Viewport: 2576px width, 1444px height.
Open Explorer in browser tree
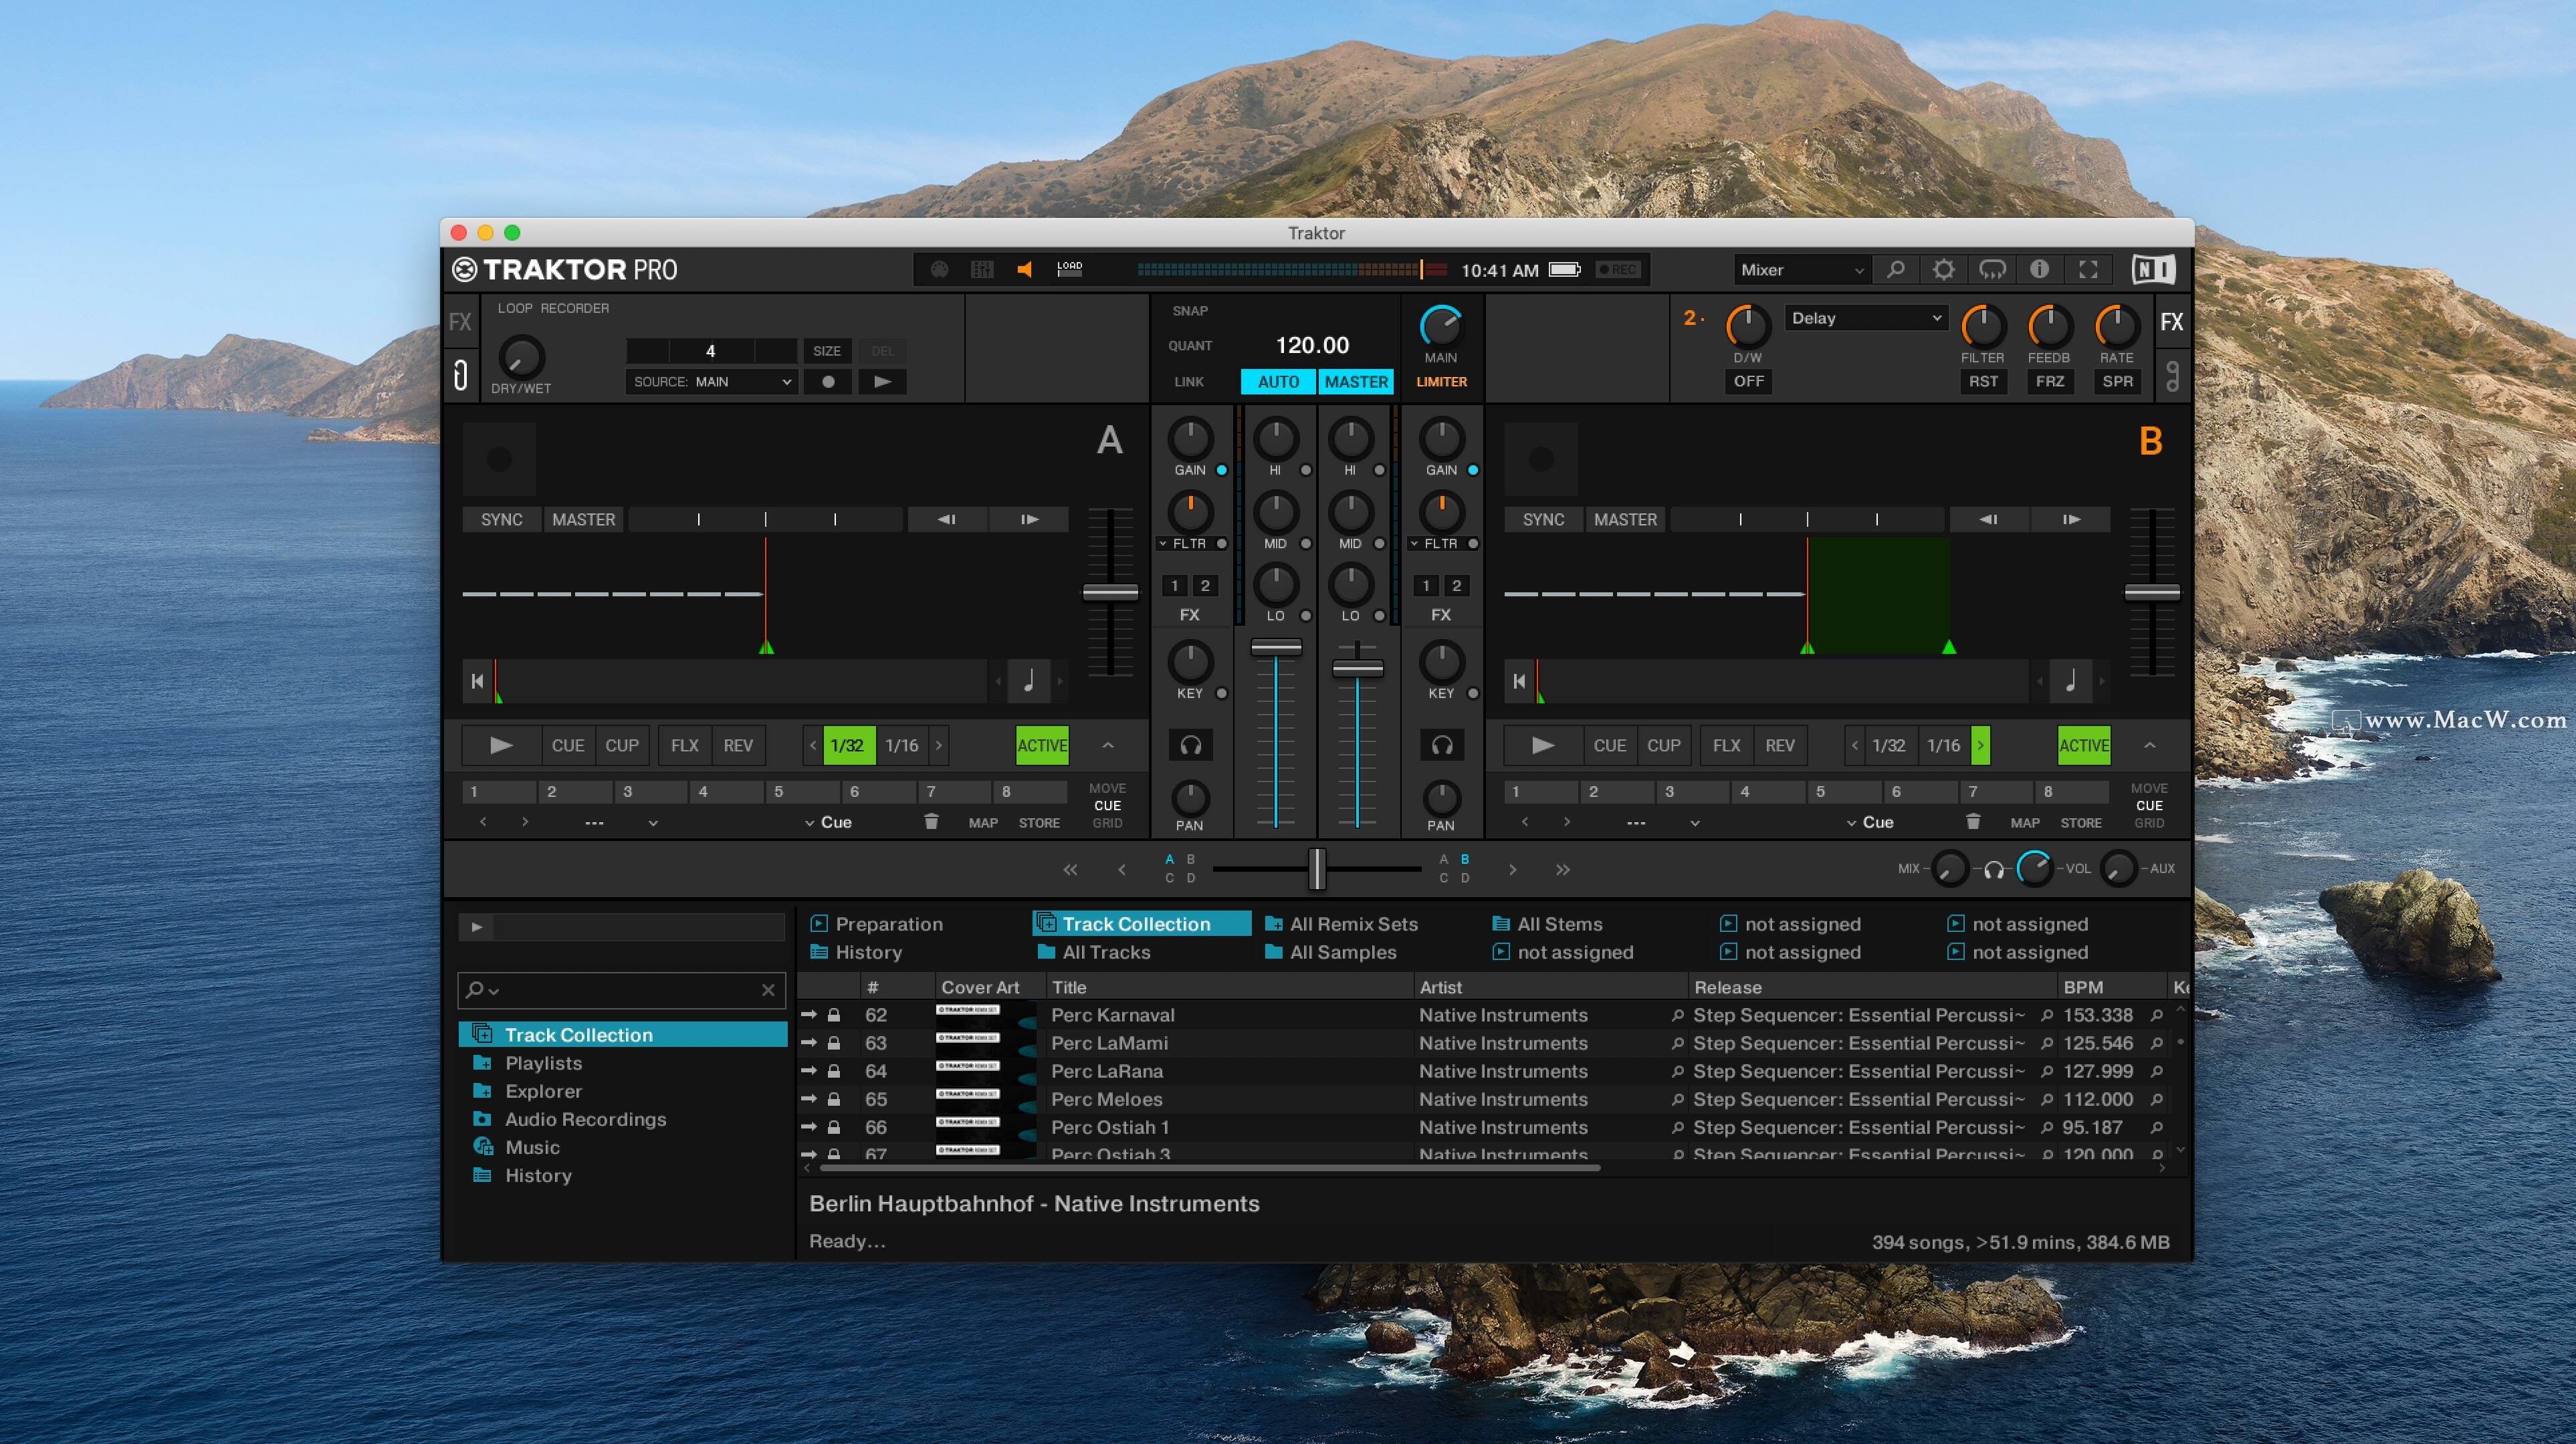coord(543,1091)
